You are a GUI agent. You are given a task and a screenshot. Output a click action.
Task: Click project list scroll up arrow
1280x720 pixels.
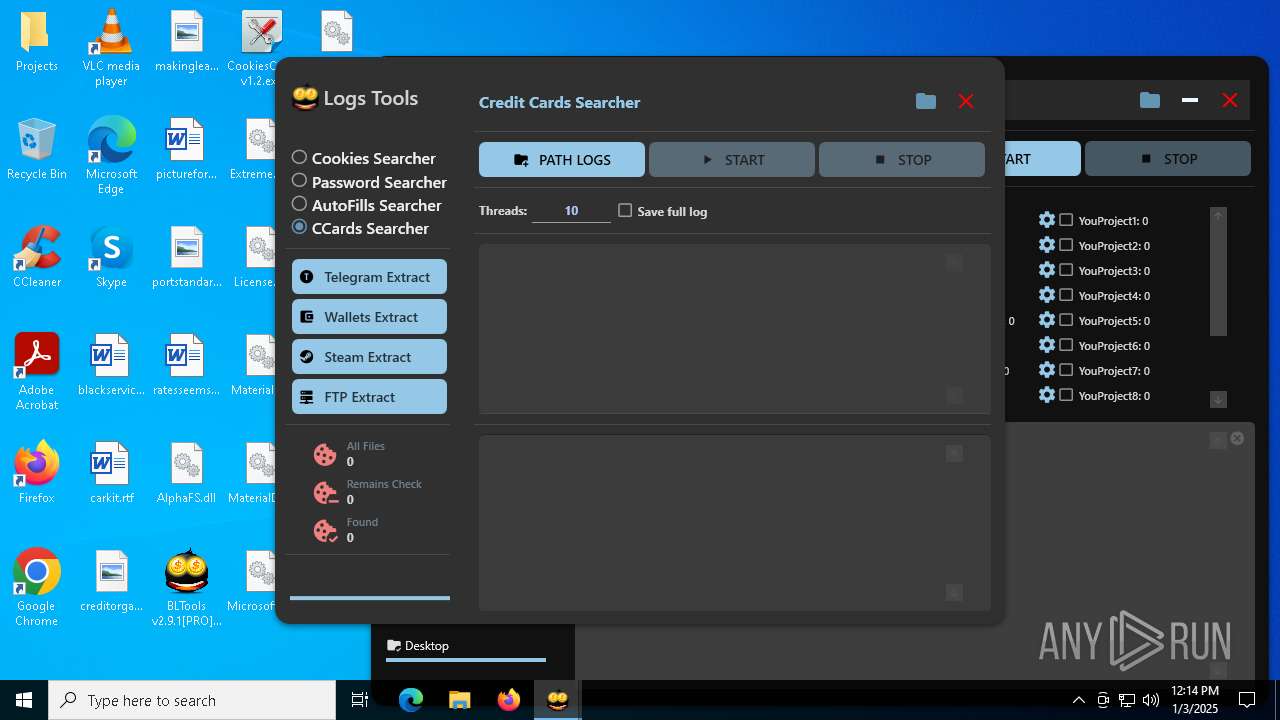[x=1218, y=215]
